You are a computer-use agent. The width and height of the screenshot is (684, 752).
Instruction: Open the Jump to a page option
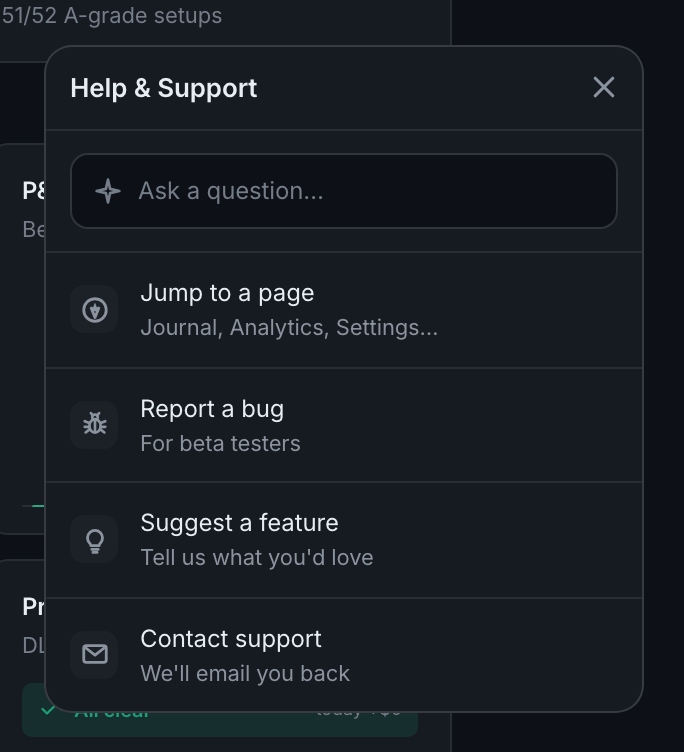pos(343,310)
